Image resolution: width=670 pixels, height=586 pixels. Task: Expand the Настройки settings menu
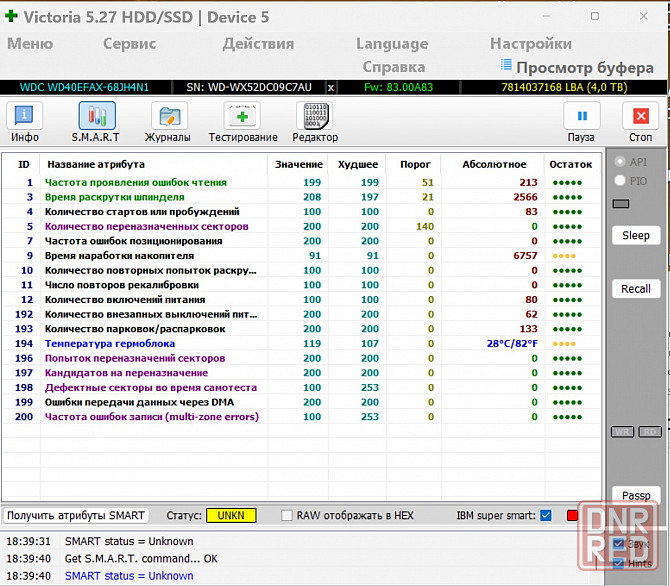pyautogui.click(x=530, y=43)
